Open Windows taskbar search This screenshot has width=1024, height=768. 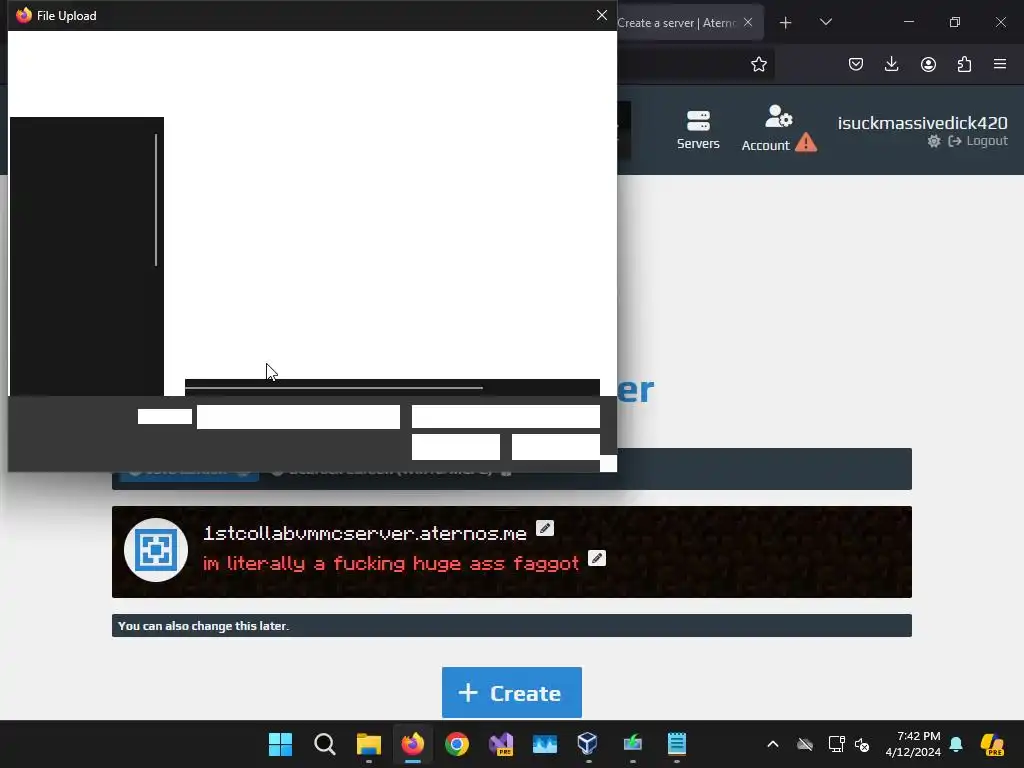325,744
